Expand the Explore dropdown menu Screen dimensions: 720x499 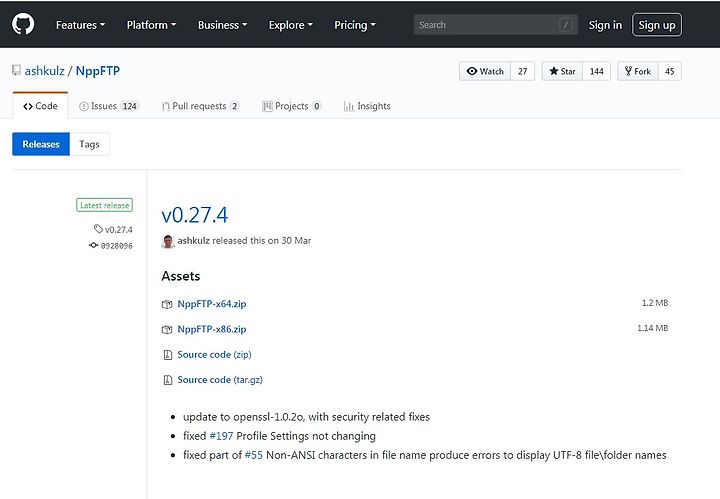point(291,25)
